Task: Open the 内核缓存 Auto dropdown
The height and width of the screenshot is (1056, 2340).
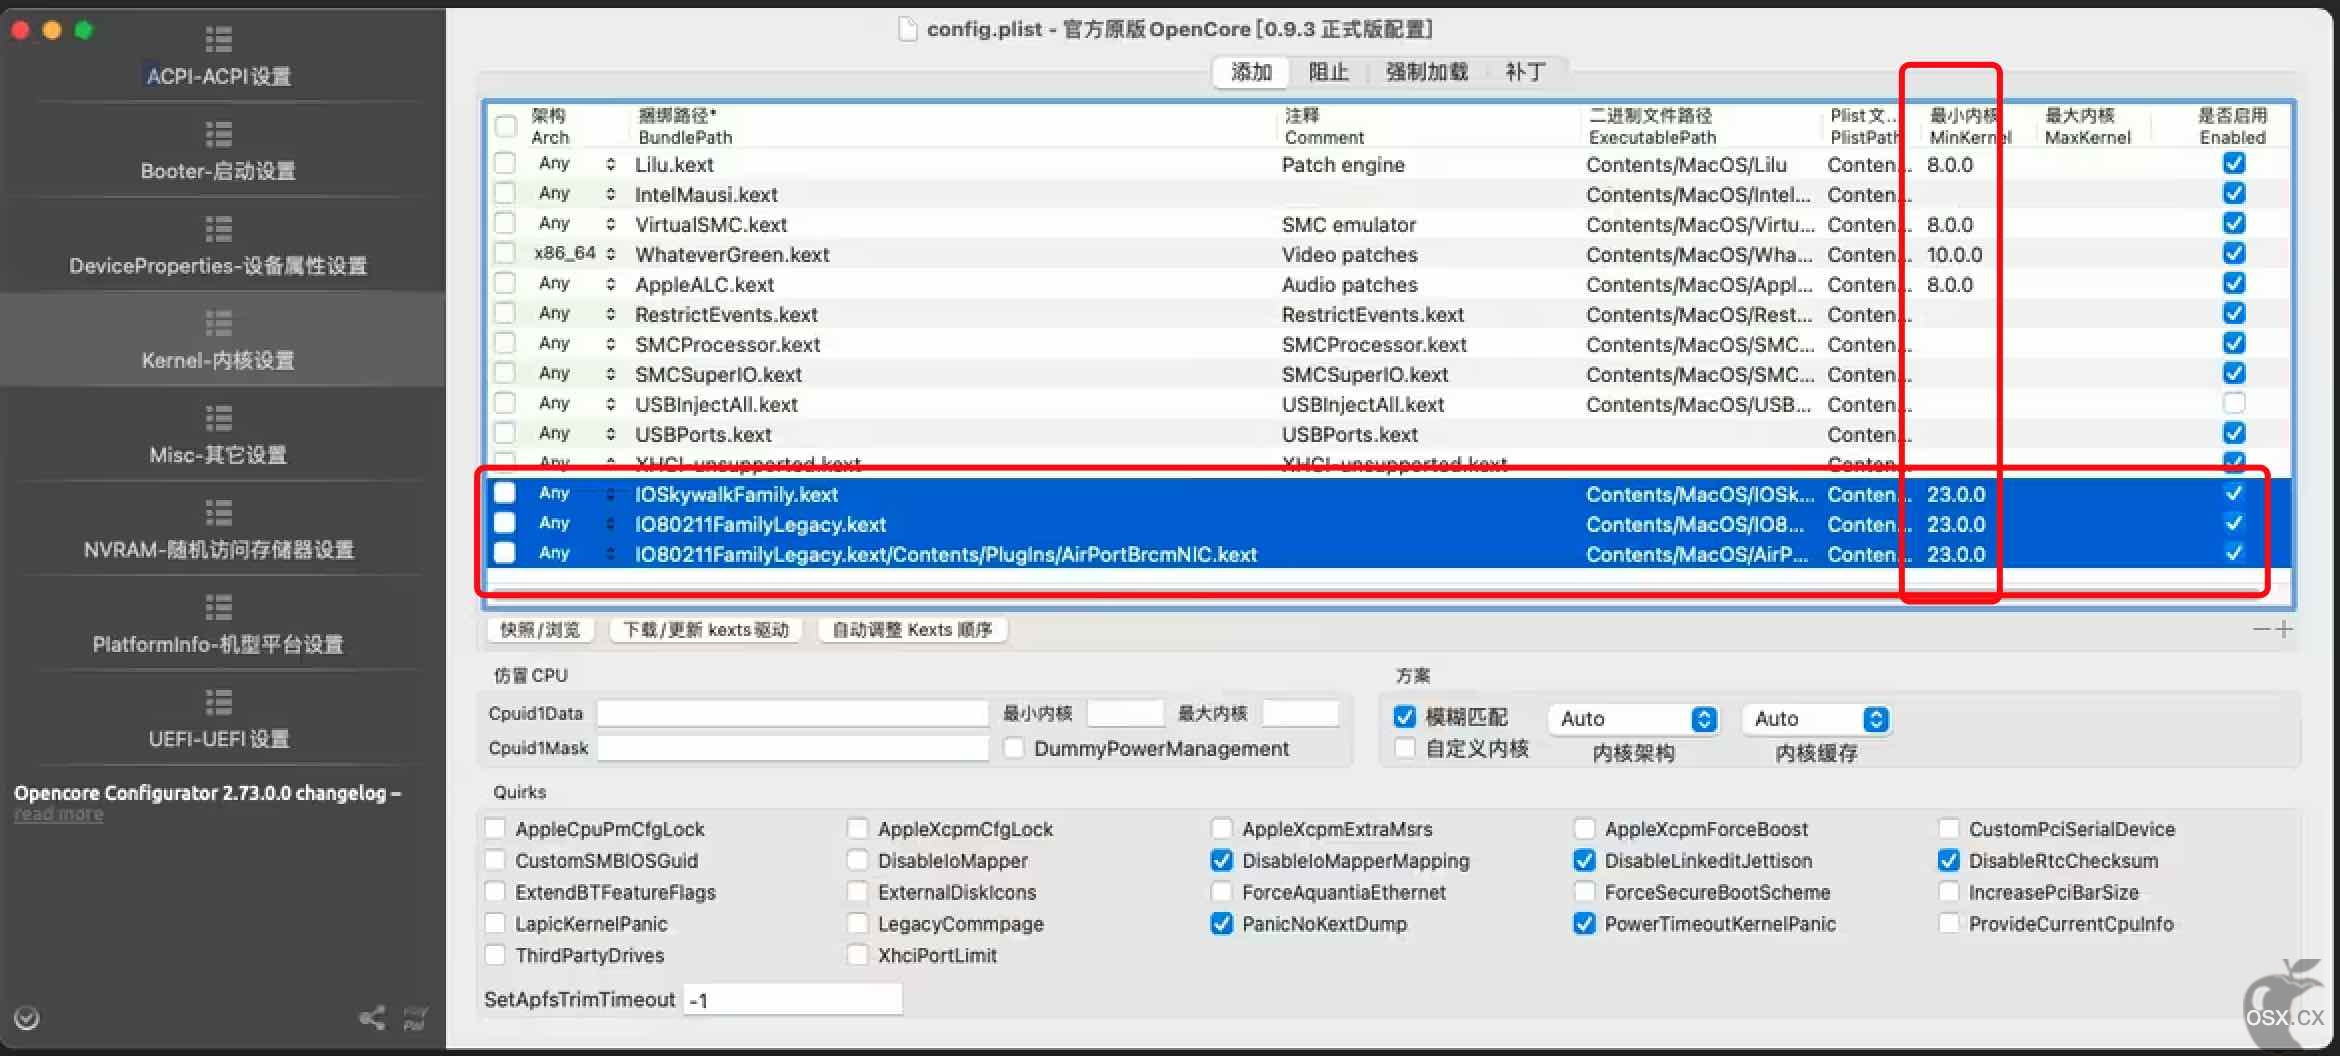Action: point(1817,719)
